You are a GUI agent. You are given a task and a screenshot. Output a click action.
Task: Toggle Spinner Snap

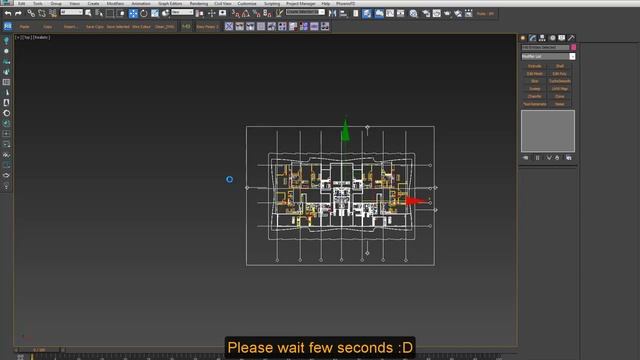(267, 13)
